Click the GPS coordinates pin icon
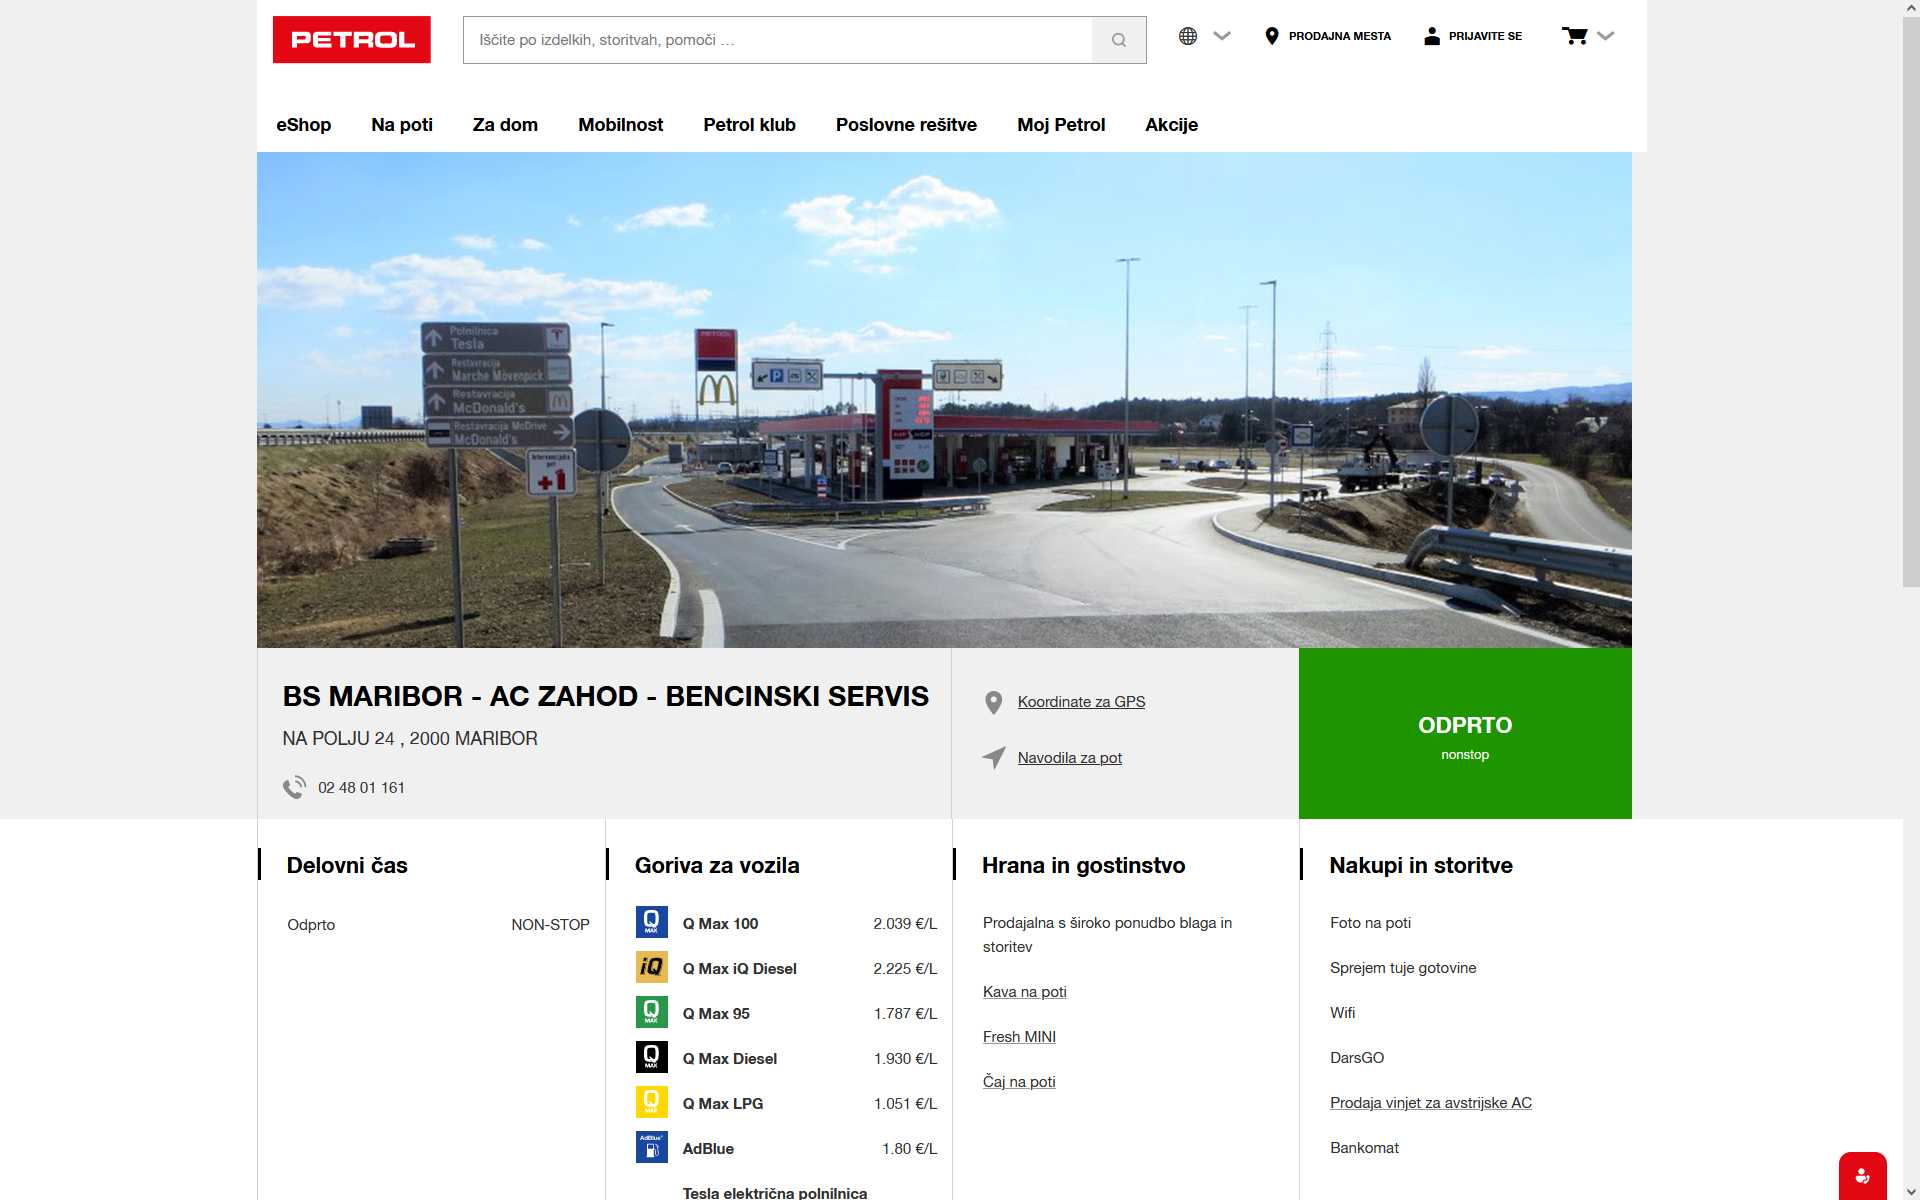 tap(993, 701)
